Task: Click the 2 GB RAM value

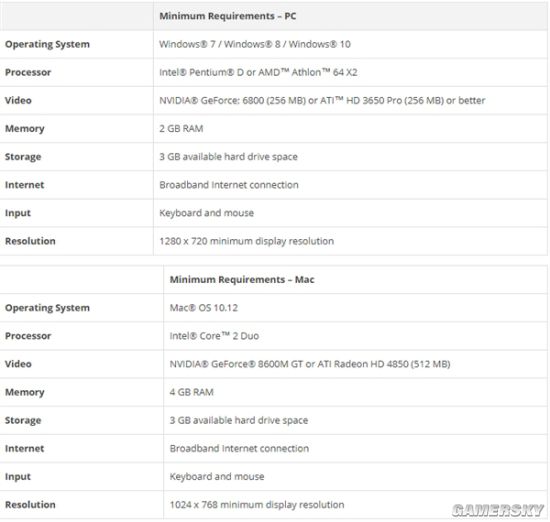Action: (181, 128)
